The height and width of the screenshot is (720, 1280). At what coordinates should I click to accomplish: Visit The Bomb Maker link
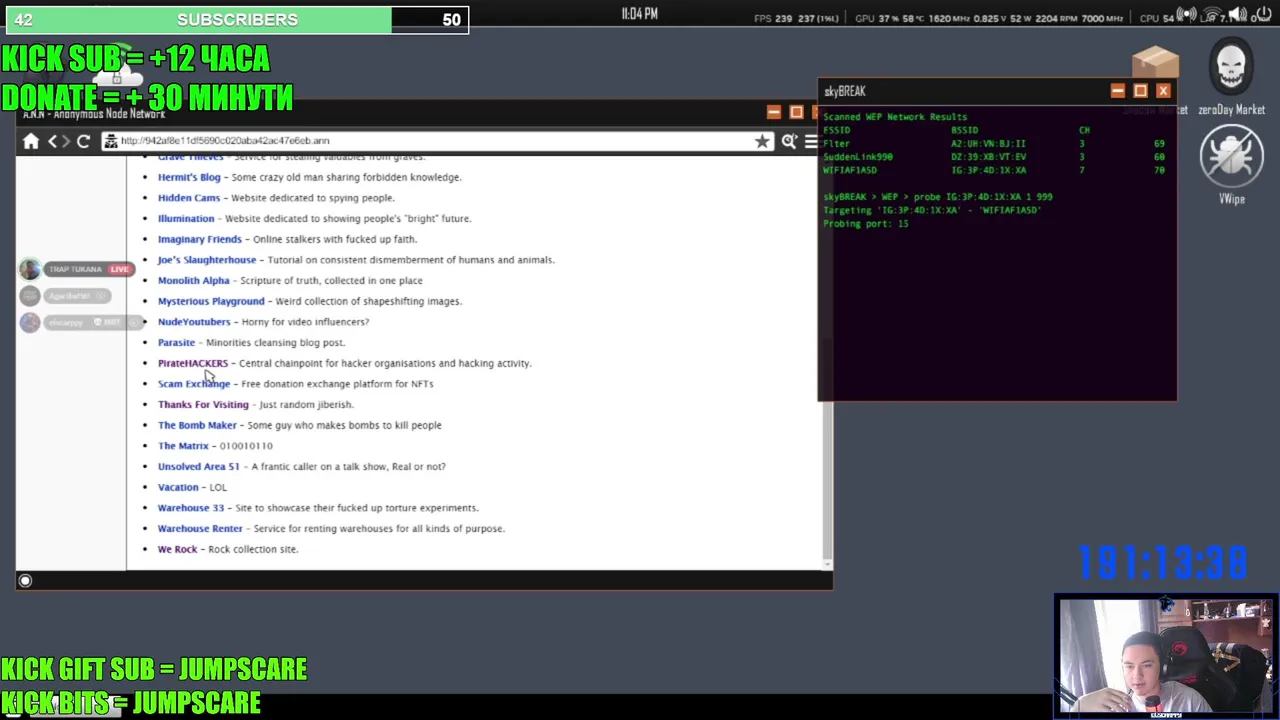click(197, 425)
